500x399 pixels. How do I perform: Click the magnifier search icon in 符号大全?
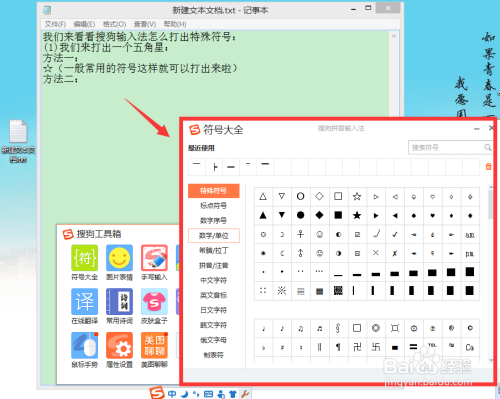pyautogui.click(x=487, y=147)
